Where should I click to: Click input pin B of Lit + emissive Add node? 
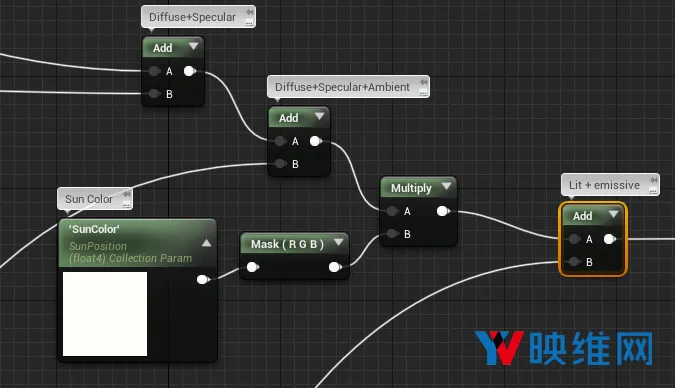(574, 261)
